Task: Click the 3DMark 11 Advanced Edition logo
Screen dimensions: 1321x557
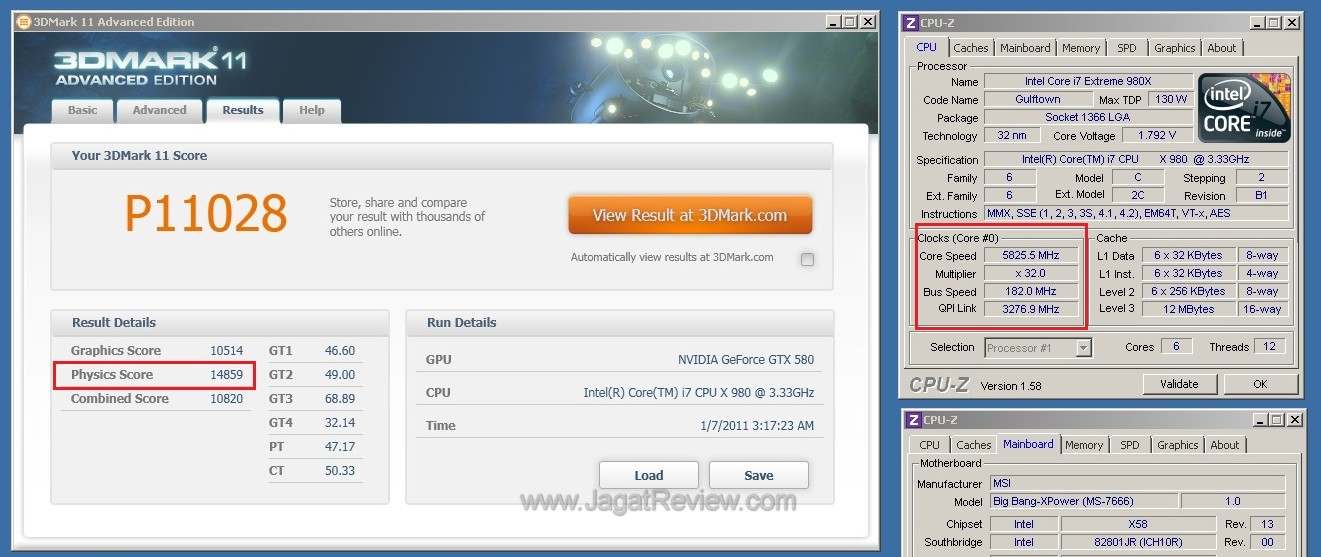Action: click(150, 67)
